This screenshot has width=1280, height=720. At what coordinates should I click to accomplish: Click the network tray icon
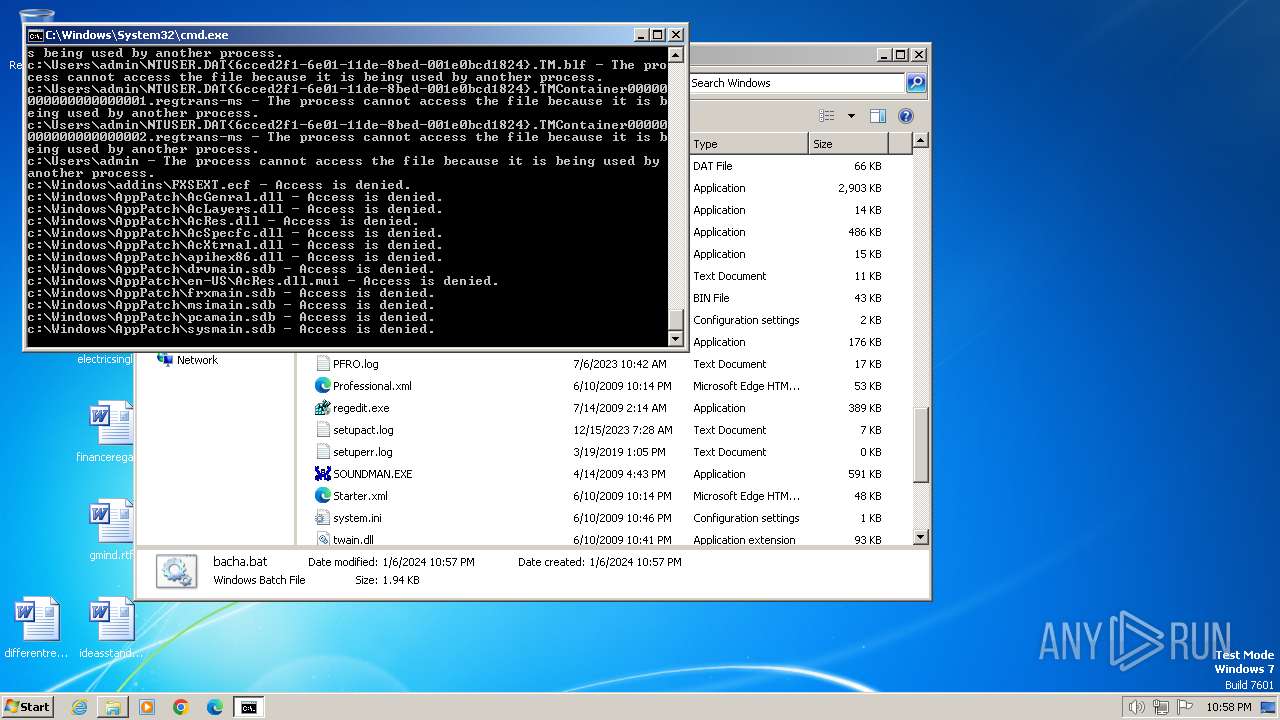coord(1160,707)
